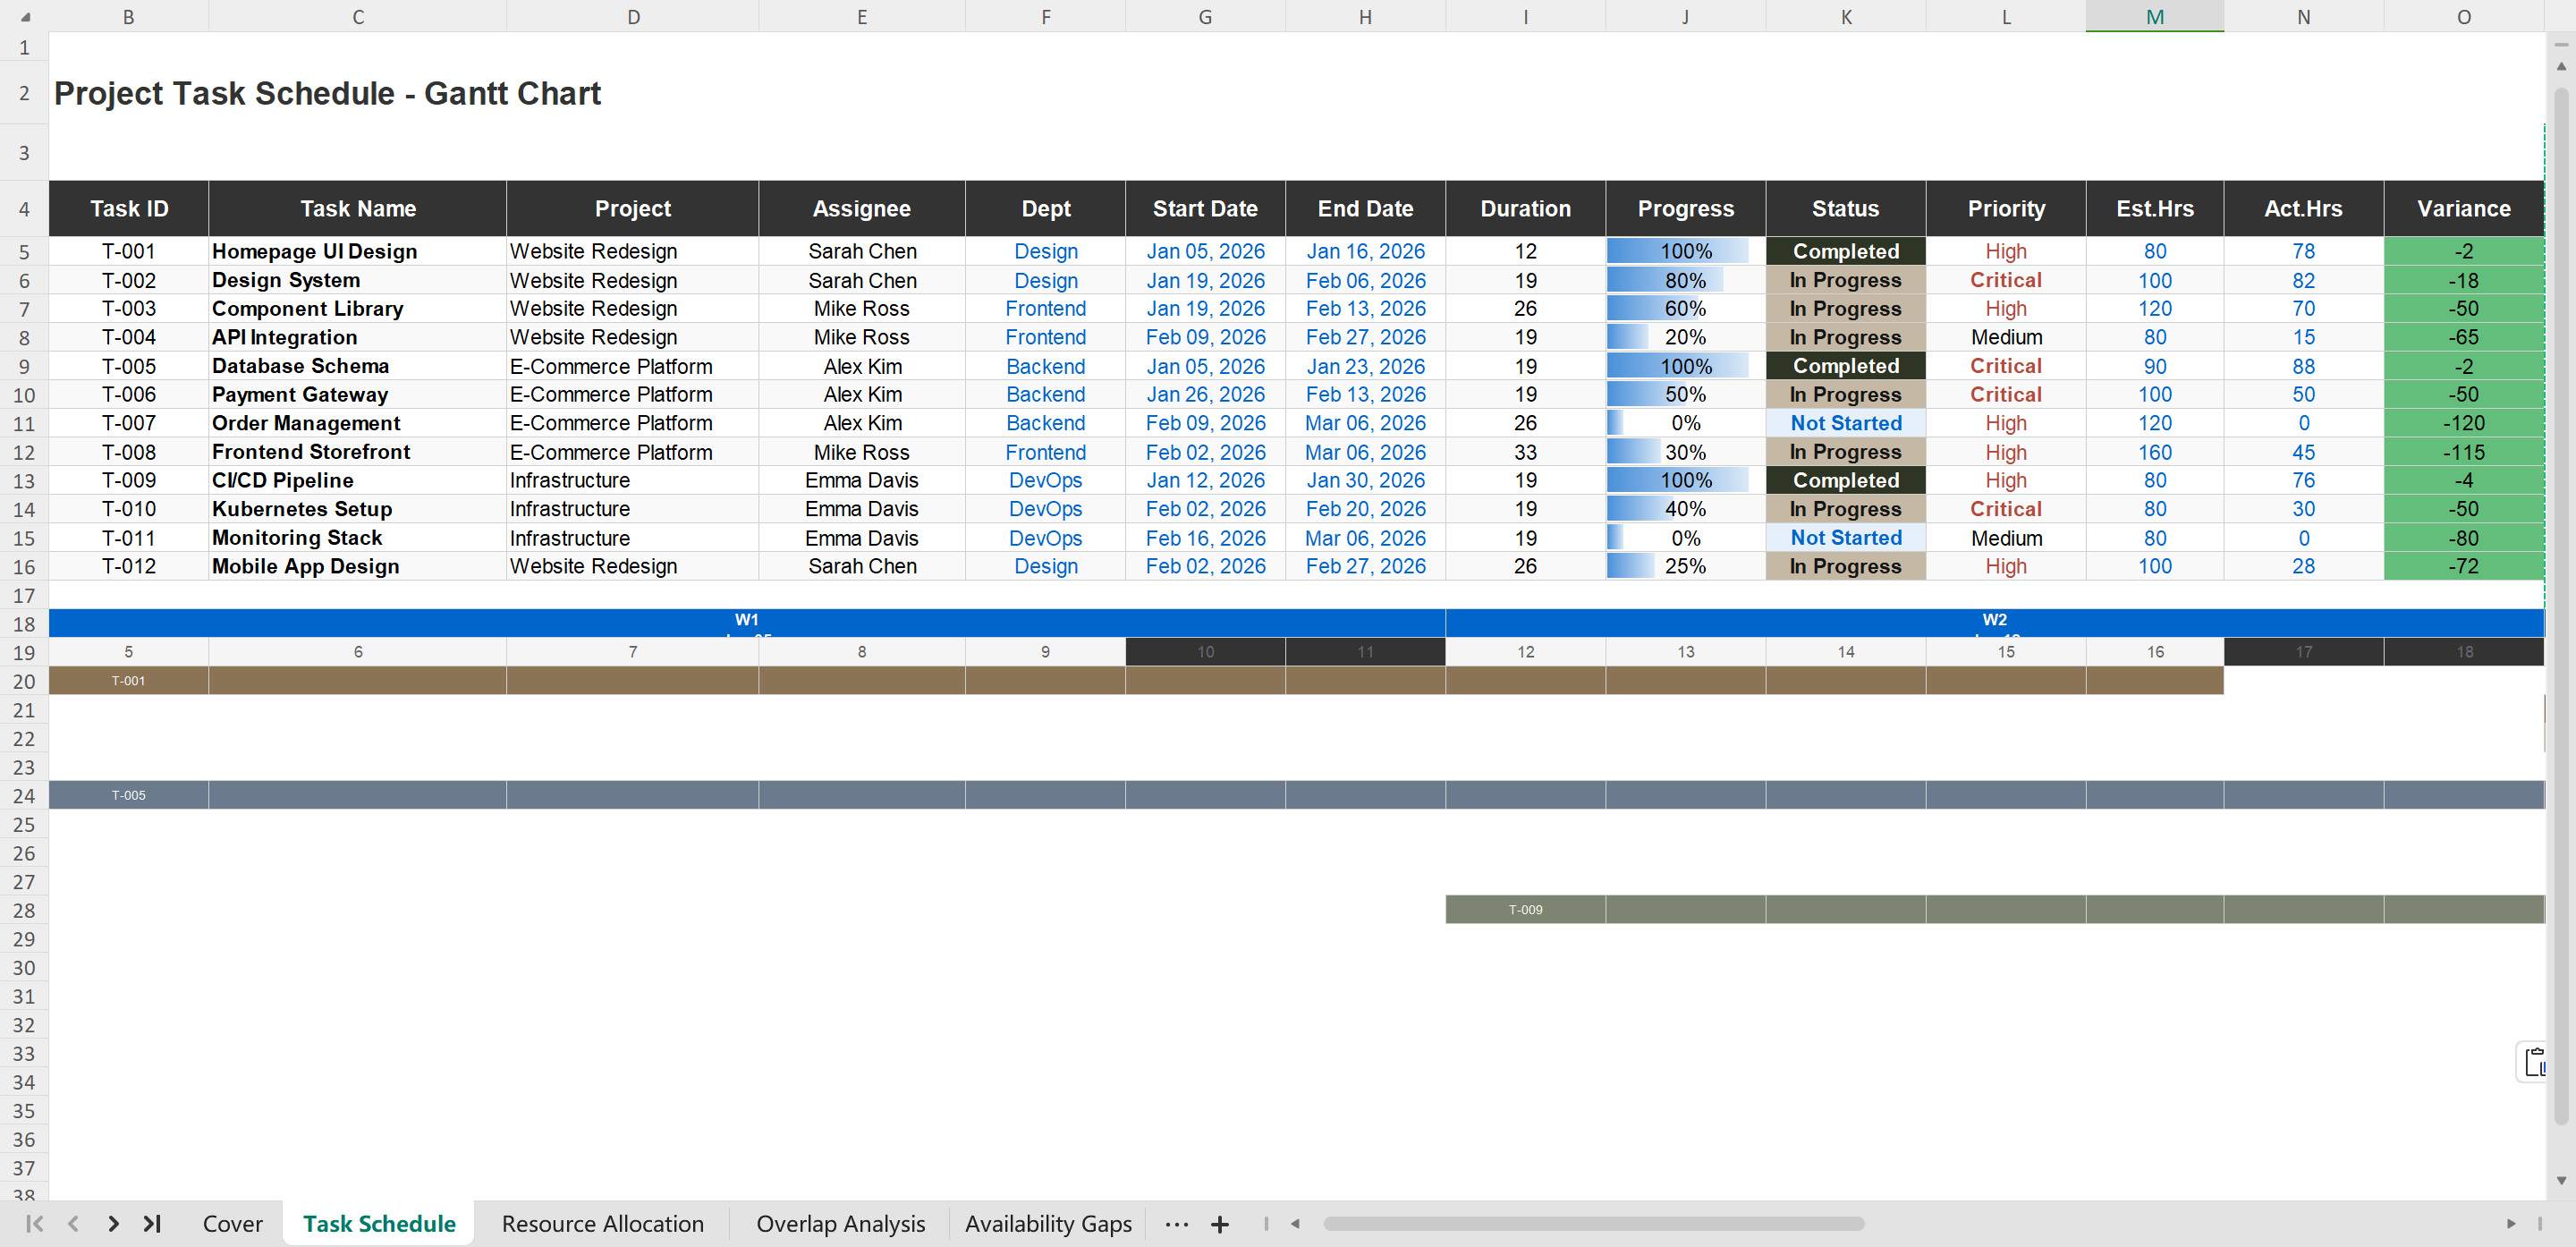Click the vertical scrollbar down arrow

pos(2561,1181)
